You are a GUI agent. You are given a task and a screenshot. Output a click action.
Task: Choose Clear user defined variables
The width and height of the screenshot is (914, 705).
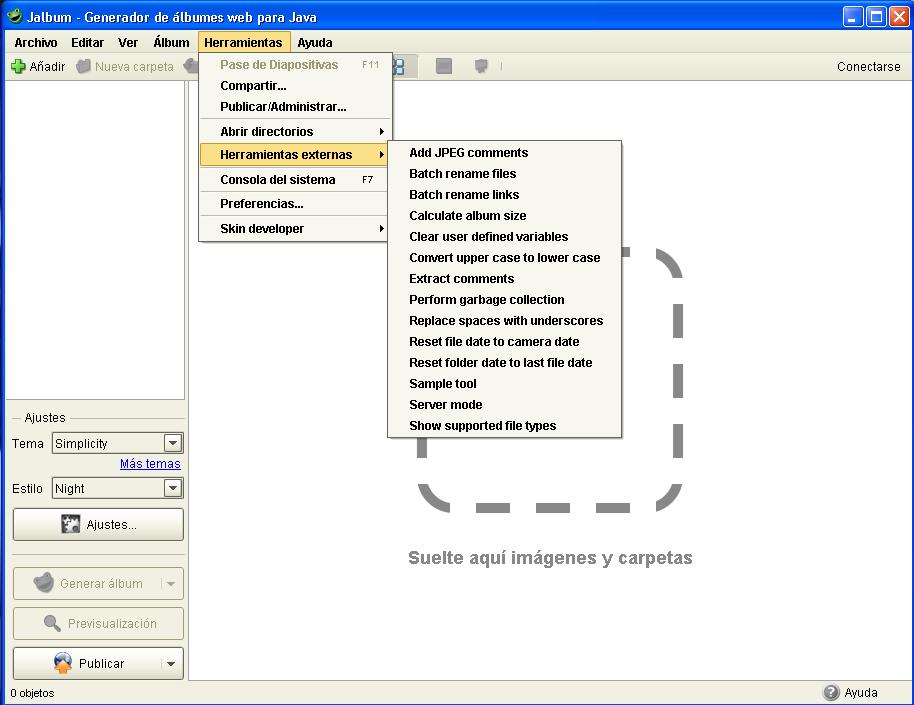504,237
